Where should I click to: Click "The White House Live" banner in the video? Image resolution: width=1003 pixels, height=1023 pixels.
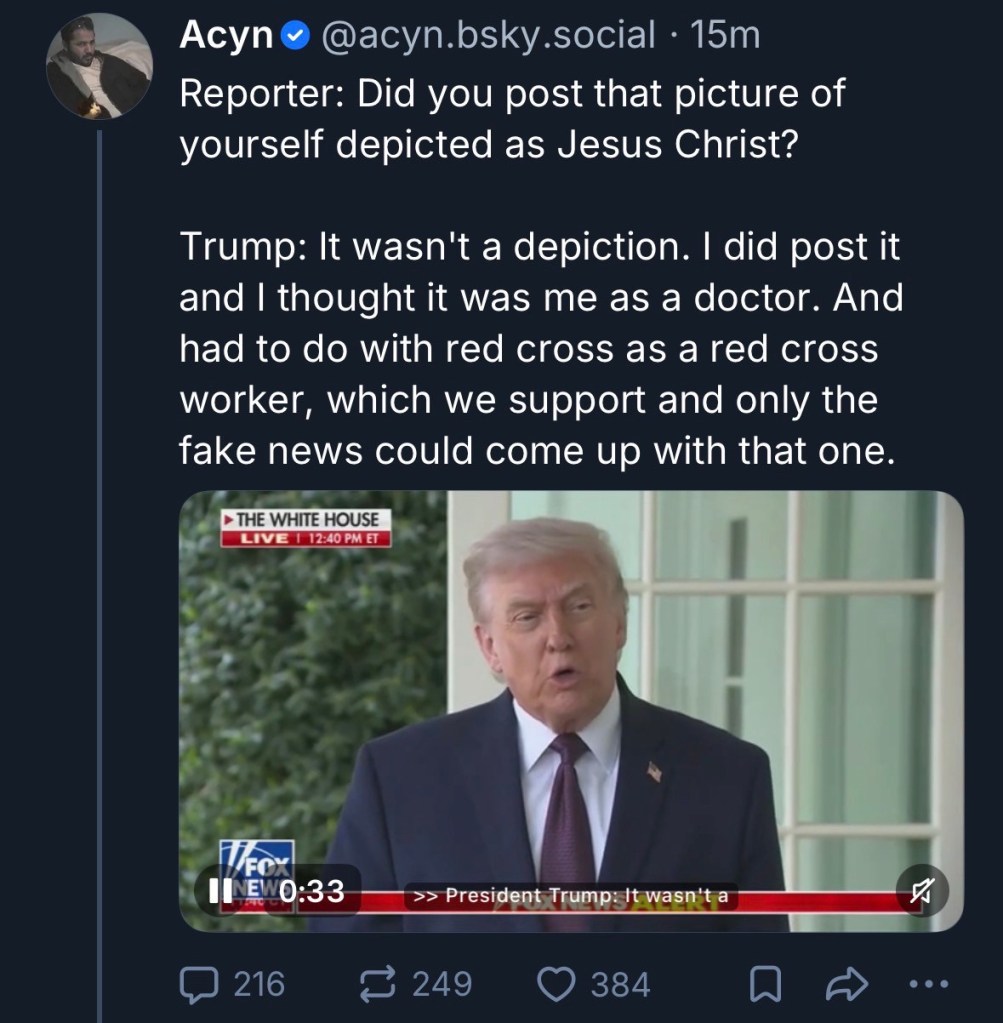[306, 528]
